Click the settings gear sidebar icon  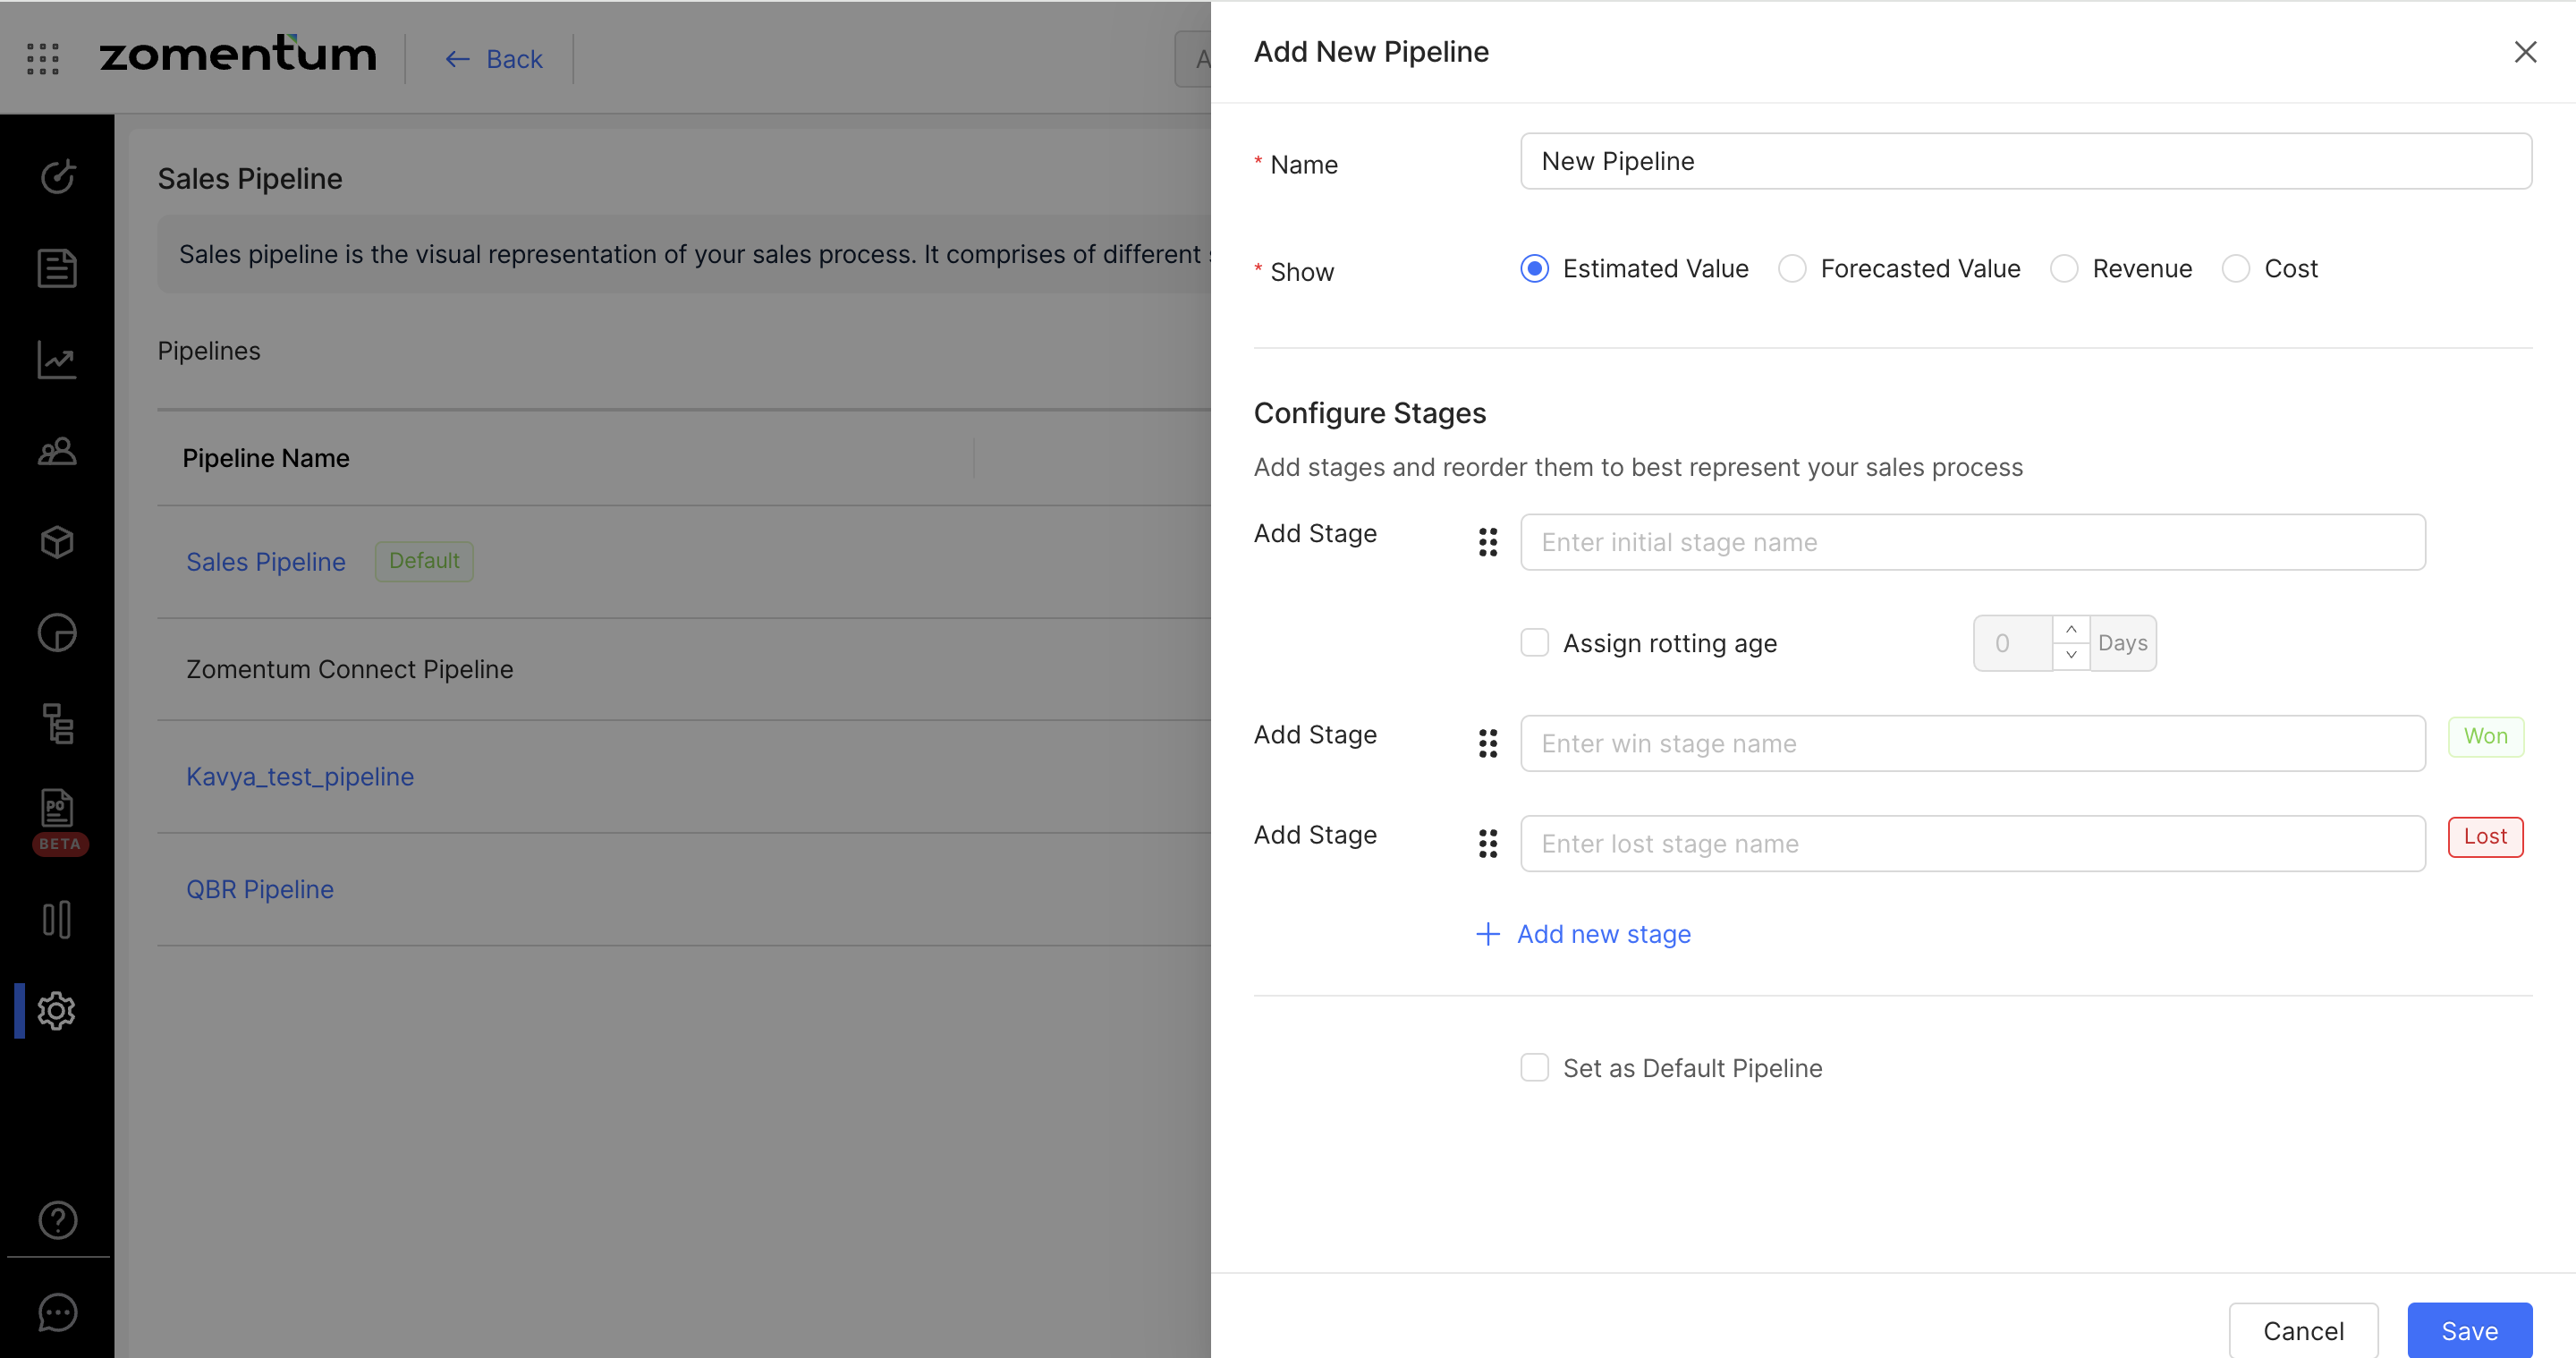[57, 1011]
